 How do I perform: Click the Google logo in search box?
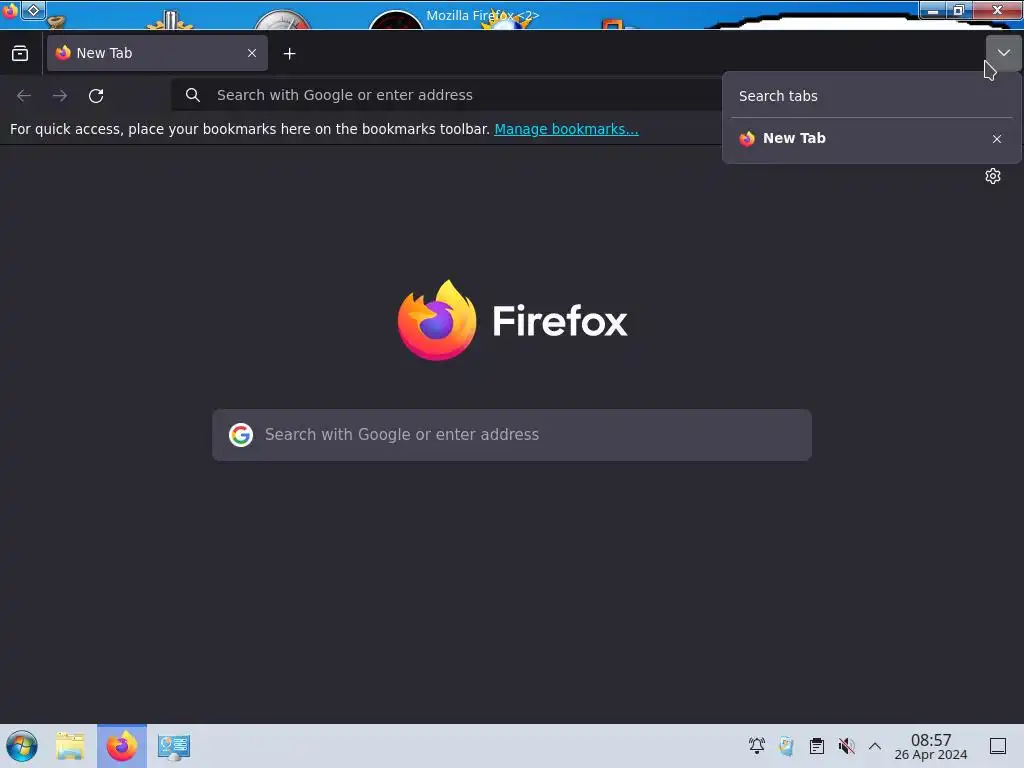(x=241, y=435)
